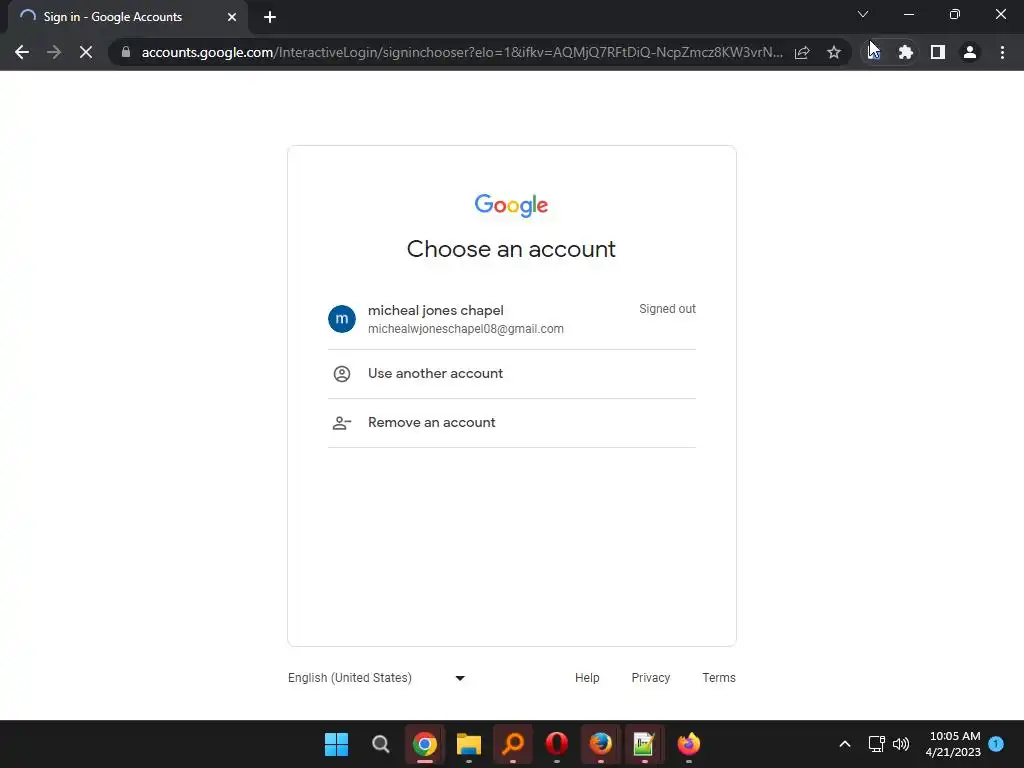Click the Google logo
This screenshot has width=1024, height=768.
[511, 205]
